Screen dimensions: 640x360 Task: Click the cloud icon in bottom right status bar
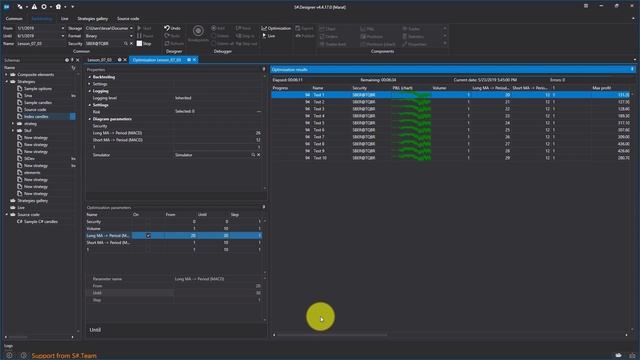click(x=618, y=356)
